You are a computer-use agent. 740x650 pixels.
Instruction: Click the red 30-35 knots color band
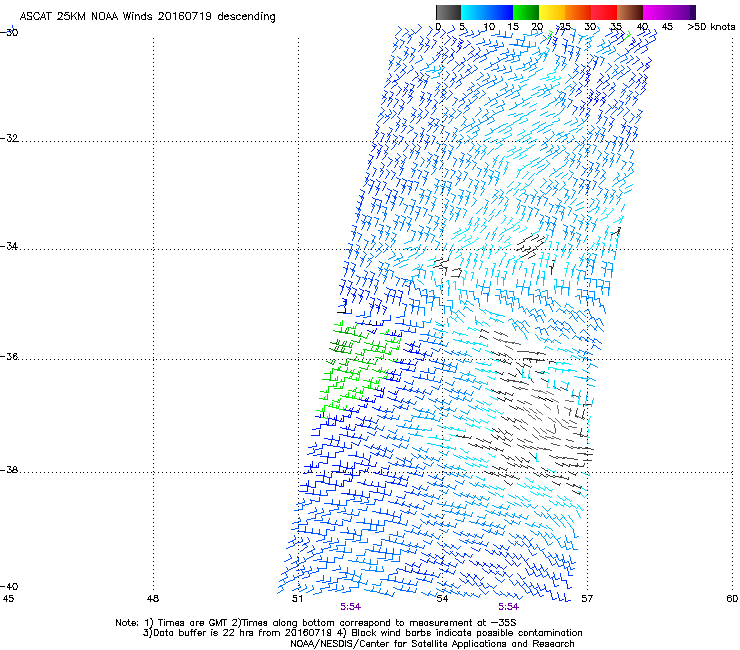click(x=604, y=12)
